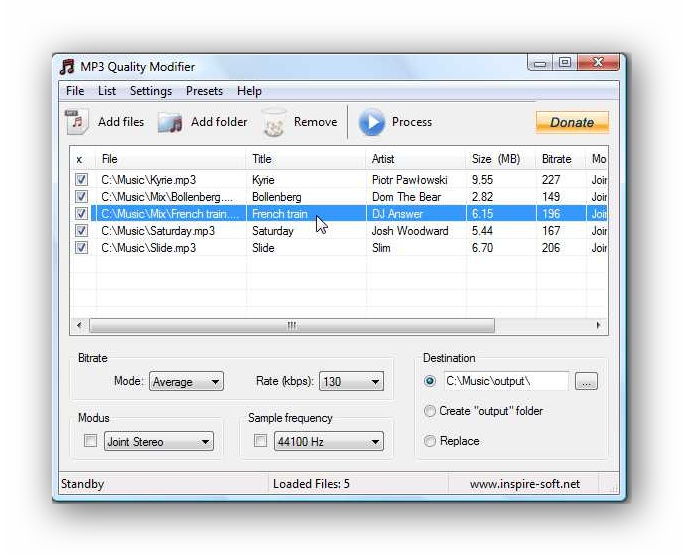The image size is (684, 556).
Task: Sort by the Title column header
Action: pyautogui.click(x=306, y=159)
